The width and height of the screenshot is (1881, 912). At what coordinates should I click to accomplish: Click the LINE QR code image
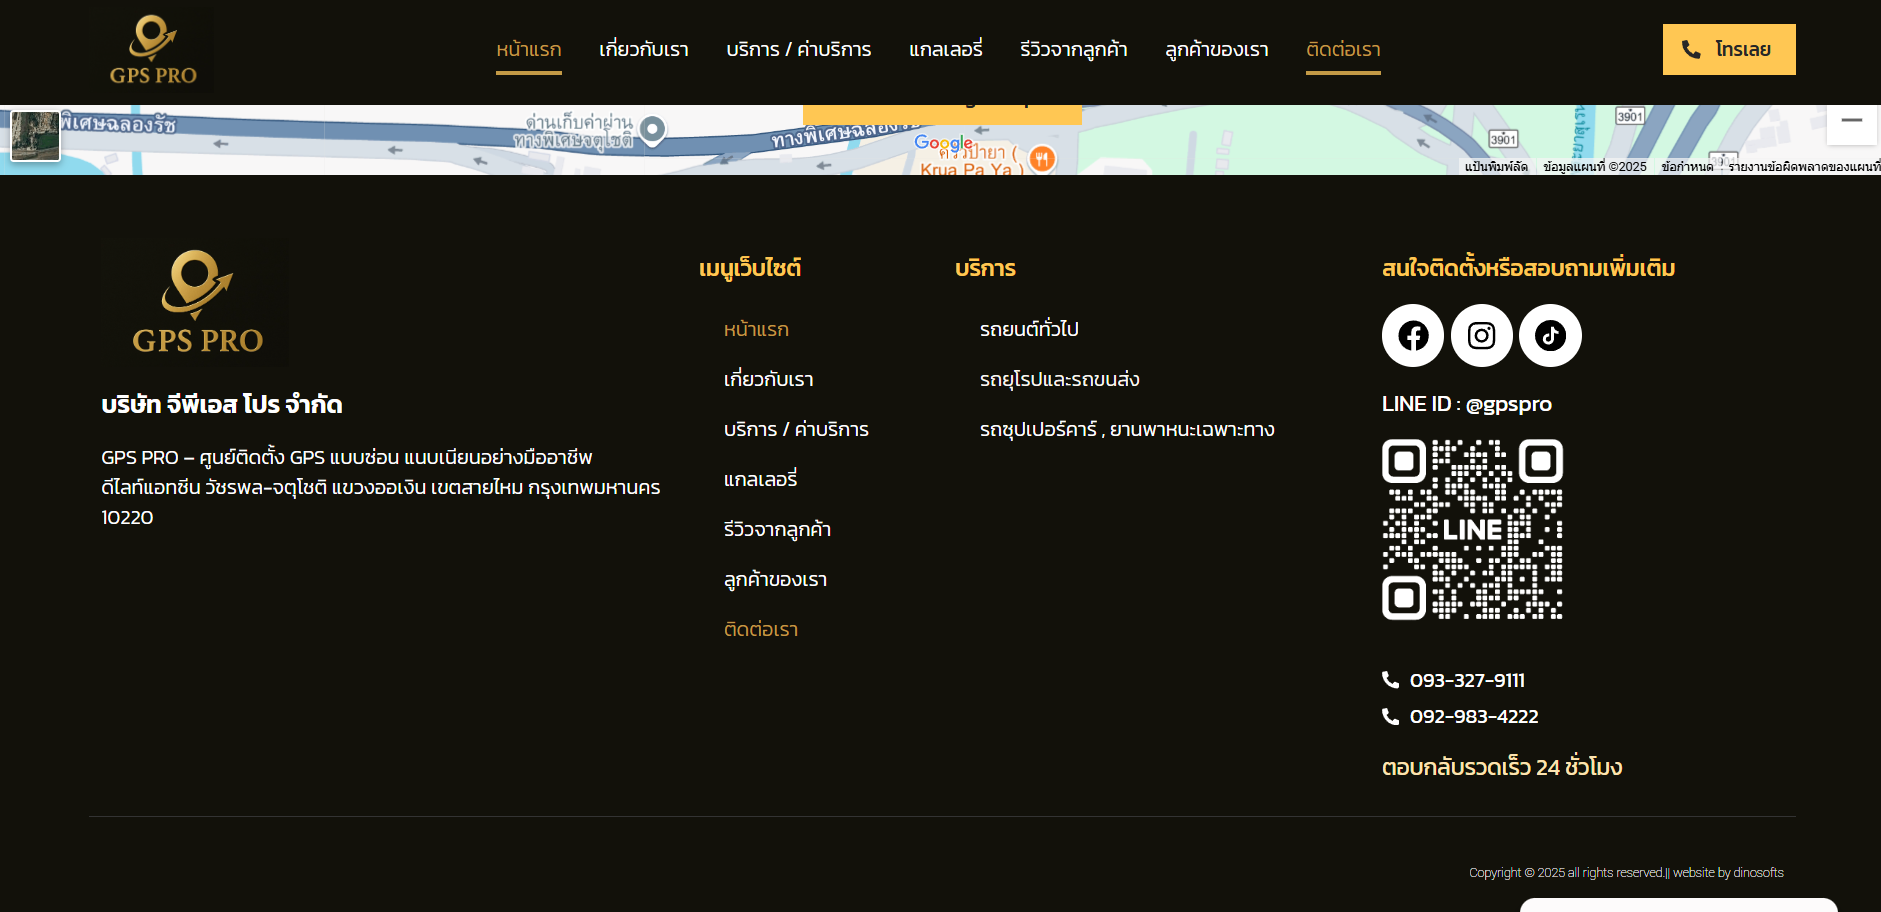coord(1472,529)
